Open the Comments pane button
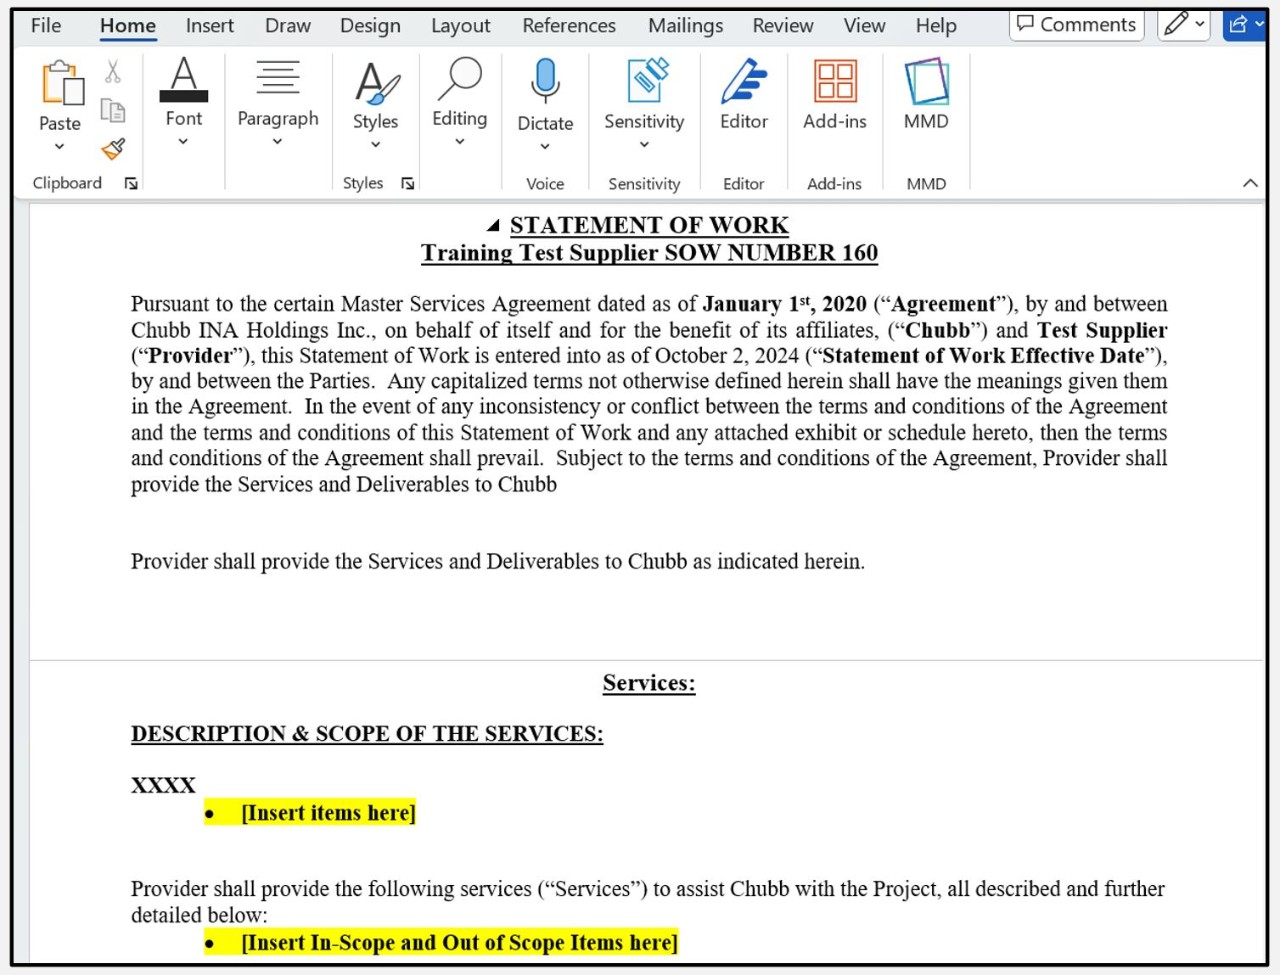This screenshot has height=975, width=1280. (x=1076, y=24)
